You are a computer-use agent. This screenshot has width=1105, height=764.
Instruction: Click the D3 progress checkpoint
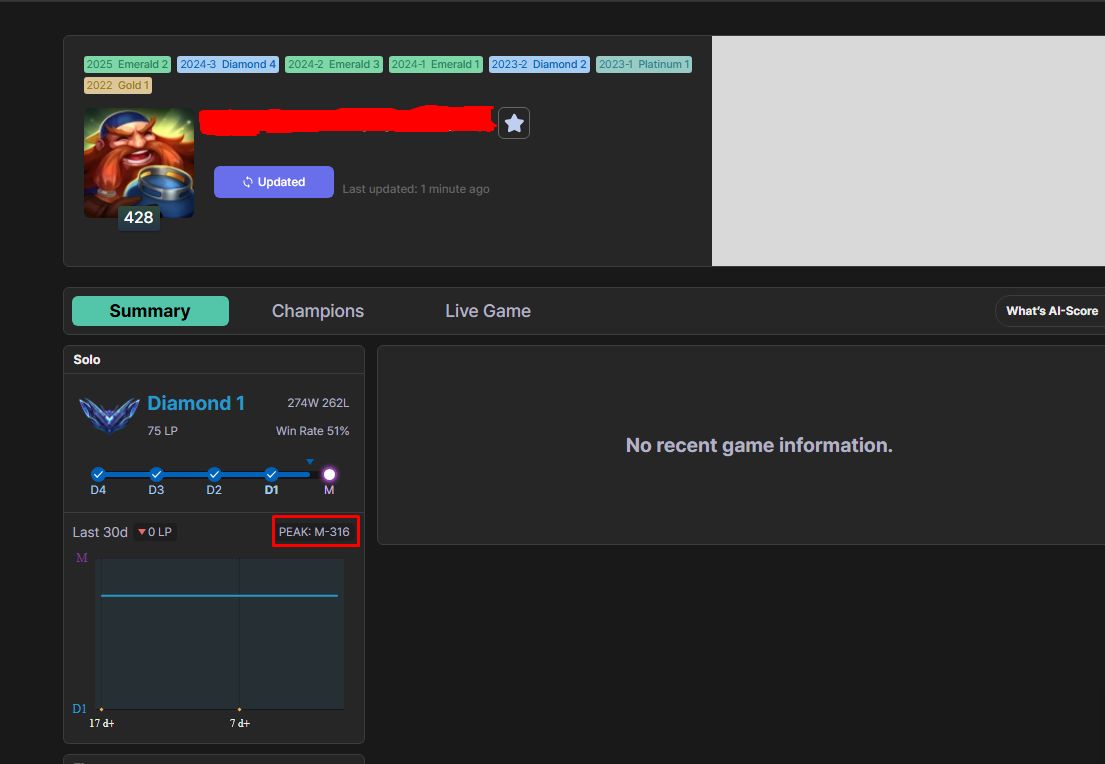156,474
